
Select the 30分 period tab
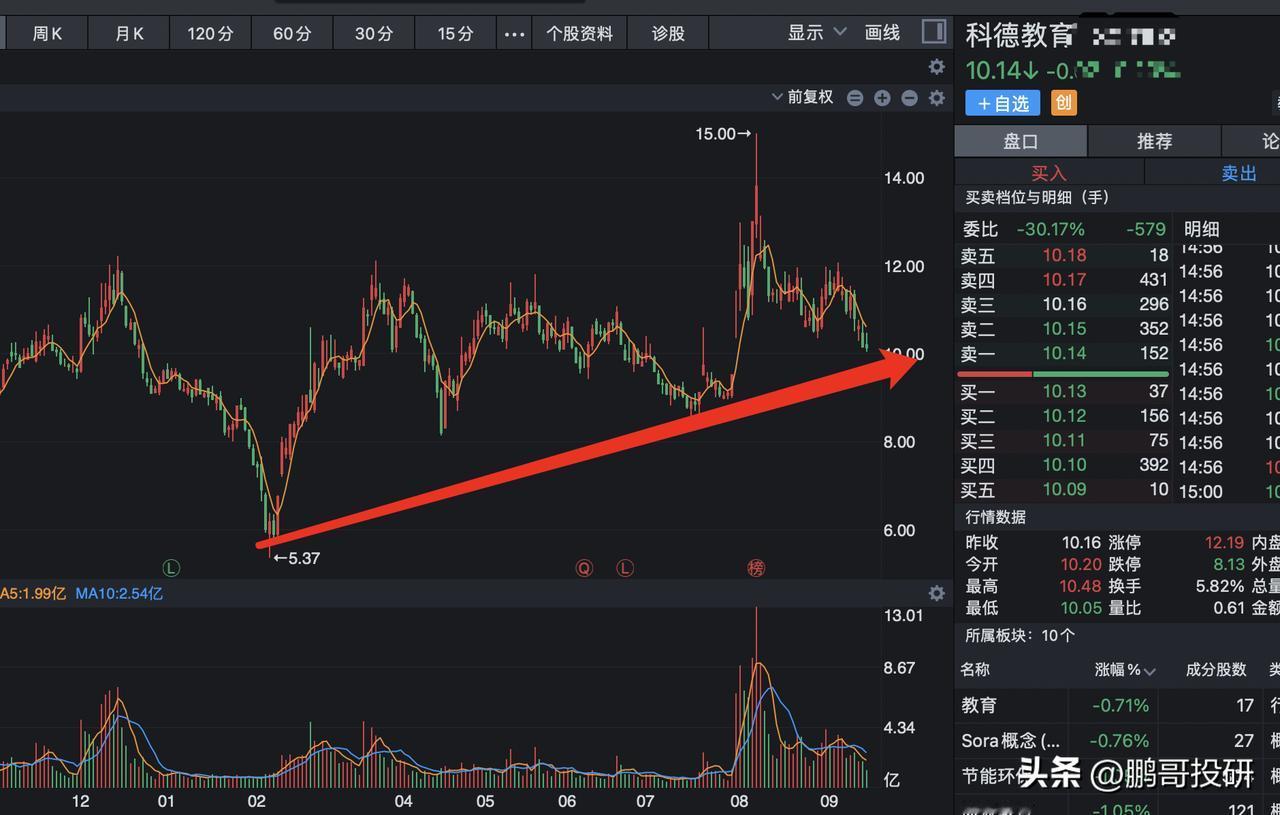[x=374, y=34]
